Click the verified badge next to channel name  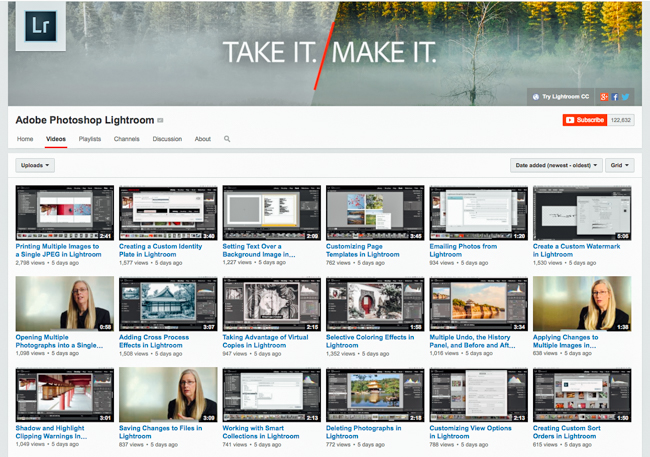160,120
